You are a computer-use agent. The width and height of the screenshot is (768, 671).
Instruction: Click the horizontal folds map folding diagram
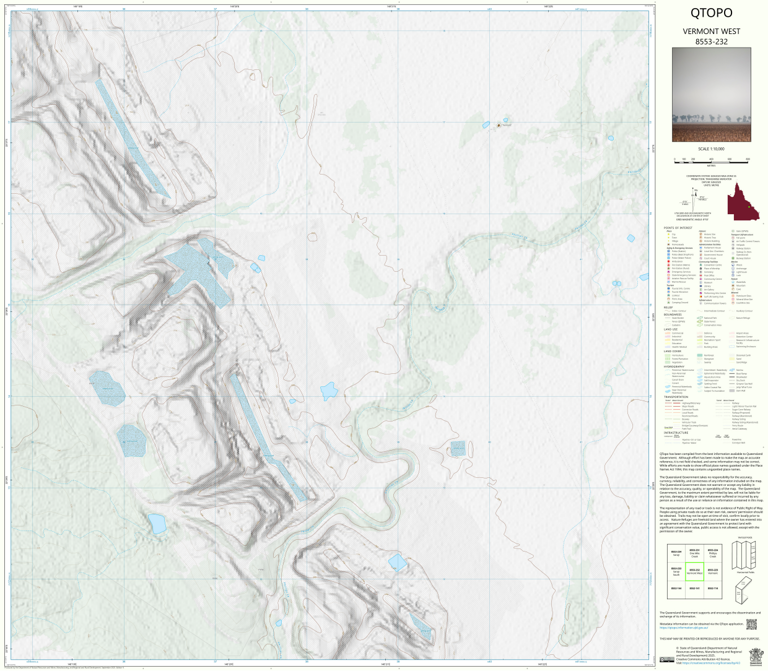click(x=744, y=555)
